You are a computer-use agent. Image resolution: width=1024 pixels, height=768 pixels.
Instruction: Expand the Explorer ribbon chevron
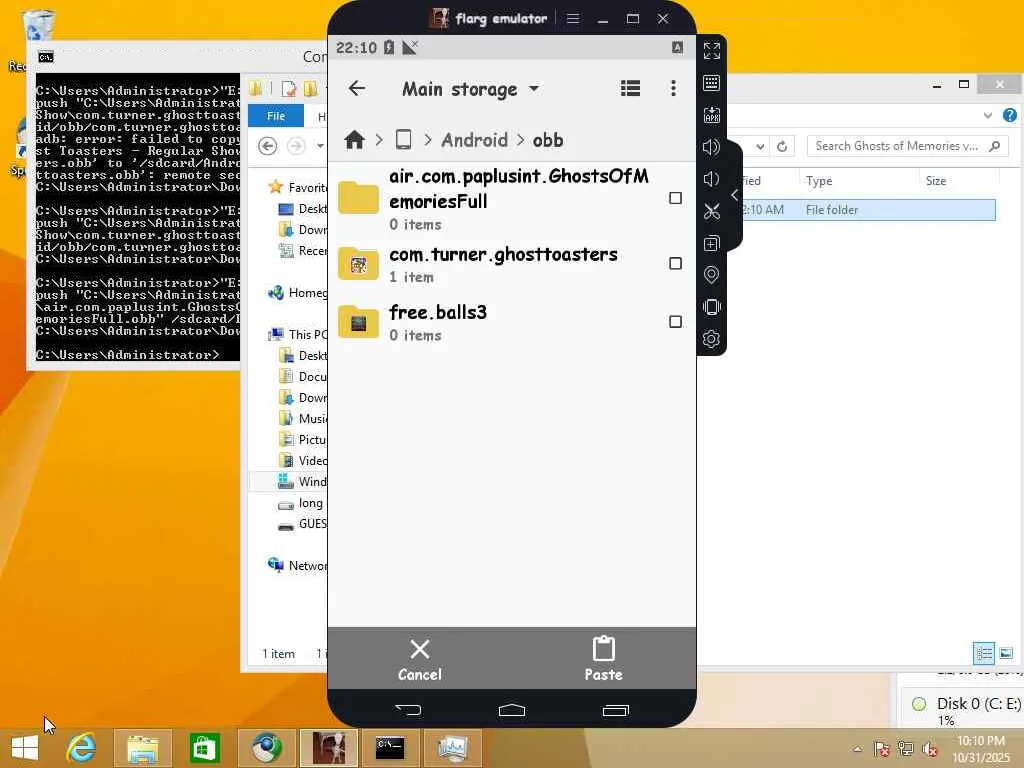click(x=987, y=116)
